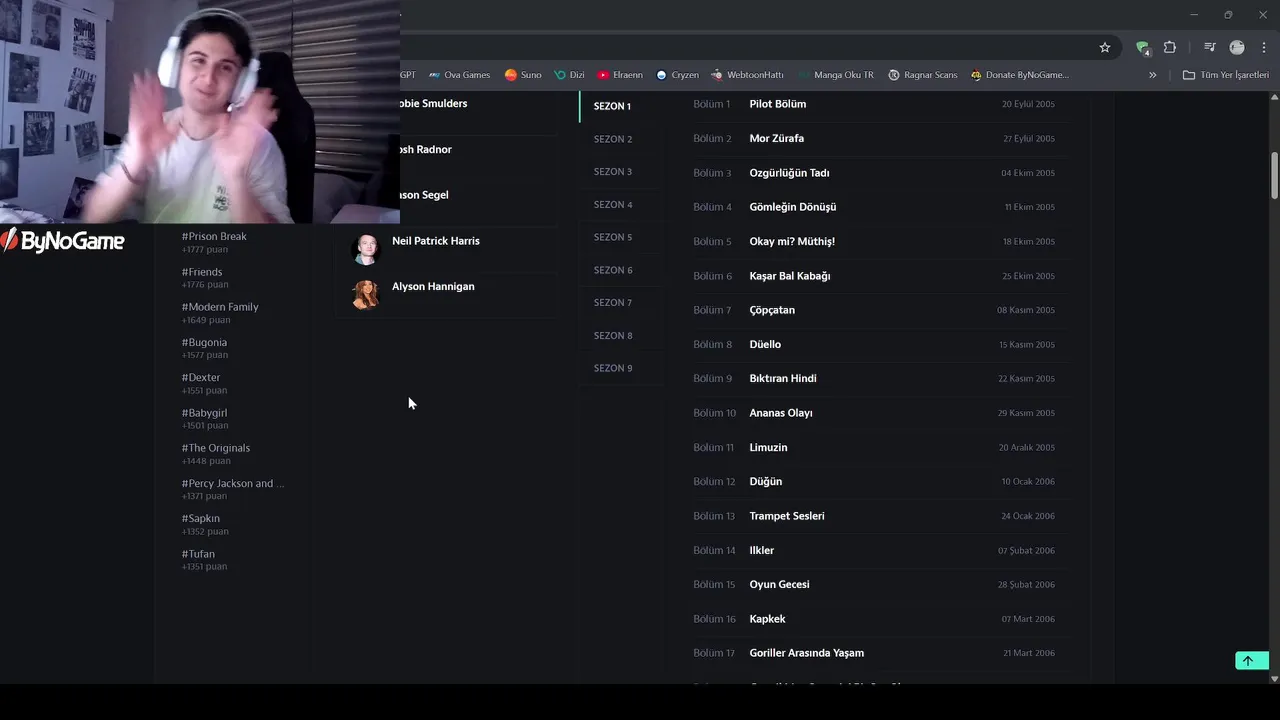
Task: Open episode Oyun Gecesi
Action: [779, 584]
